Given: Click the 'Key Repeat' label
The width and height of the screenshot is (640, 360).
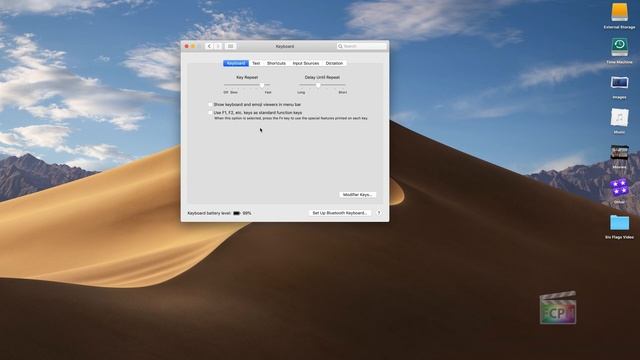Looking at the screenshot, I should [247, 77].
